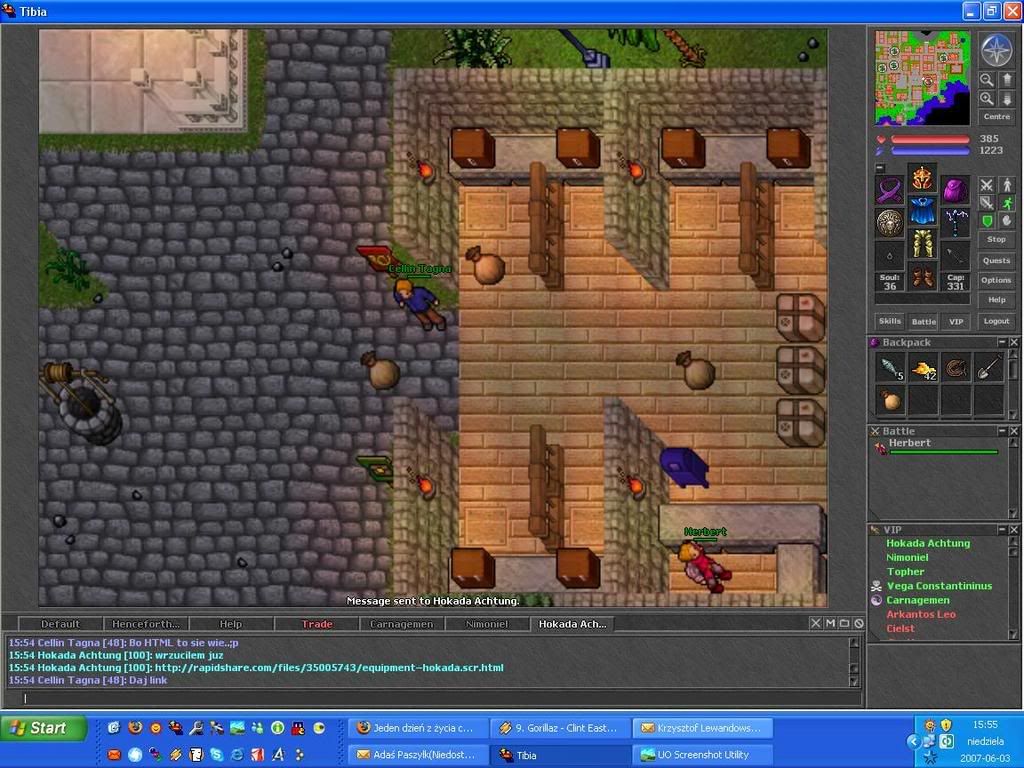Select the gold coins stack in Backpack
This screenshot has height=768, width=1024.
pos(923,368)
